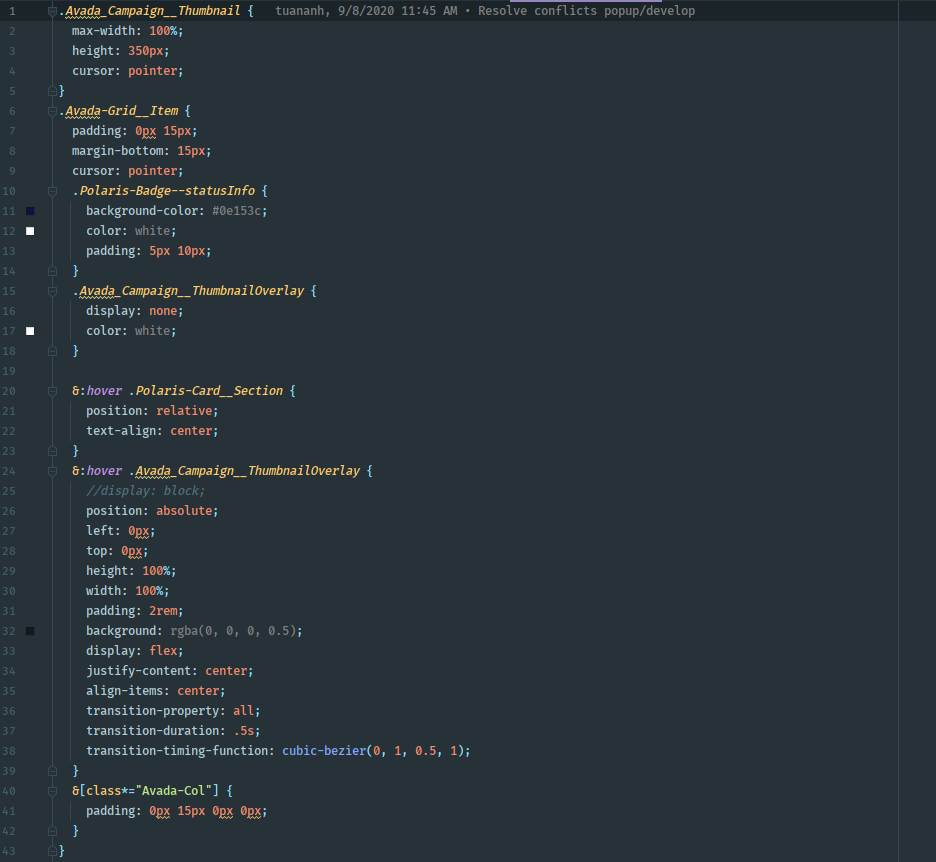Collapse the &:hover .Polaris-Card__Section block

(x=52, y=391)
